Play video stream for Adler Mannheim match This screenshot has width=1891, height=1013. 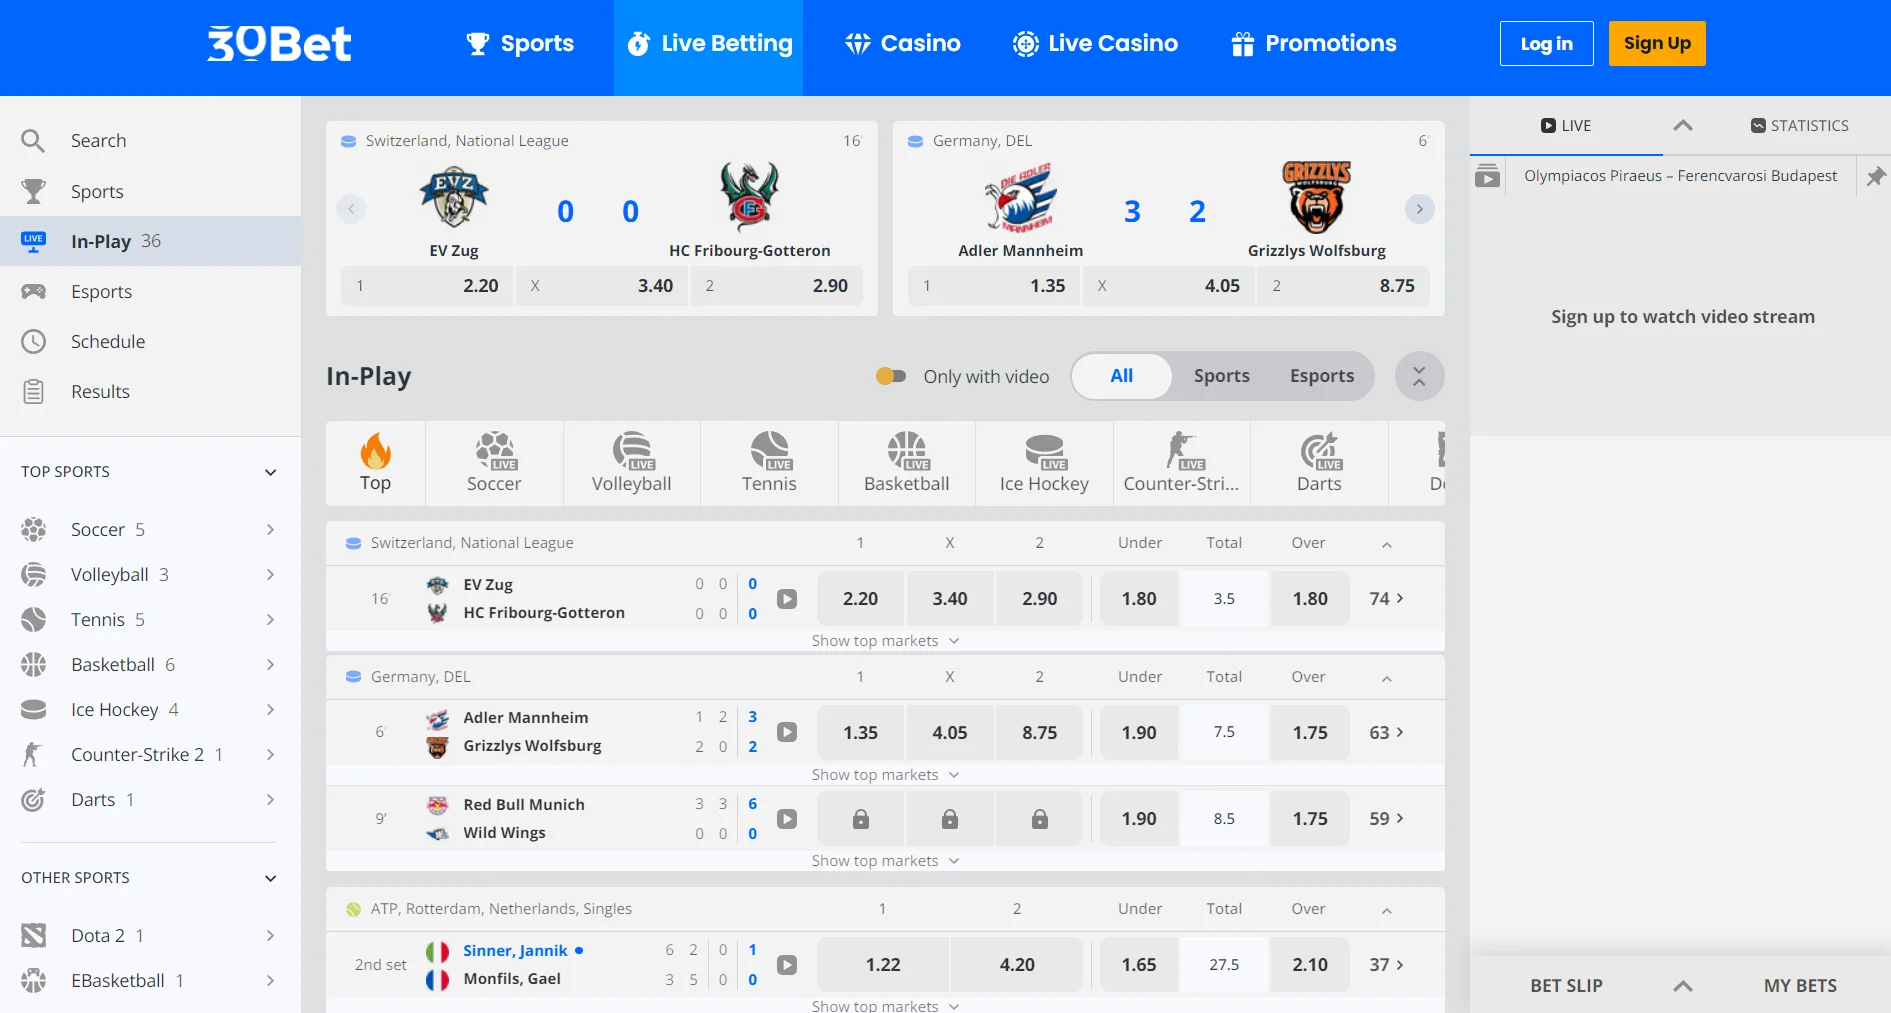click(x=787, y=732)
